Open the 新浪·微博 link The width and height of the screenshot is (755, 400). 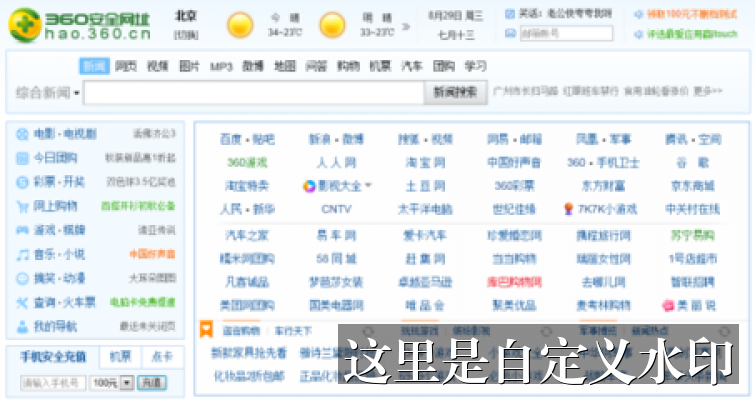coord(336,140)
